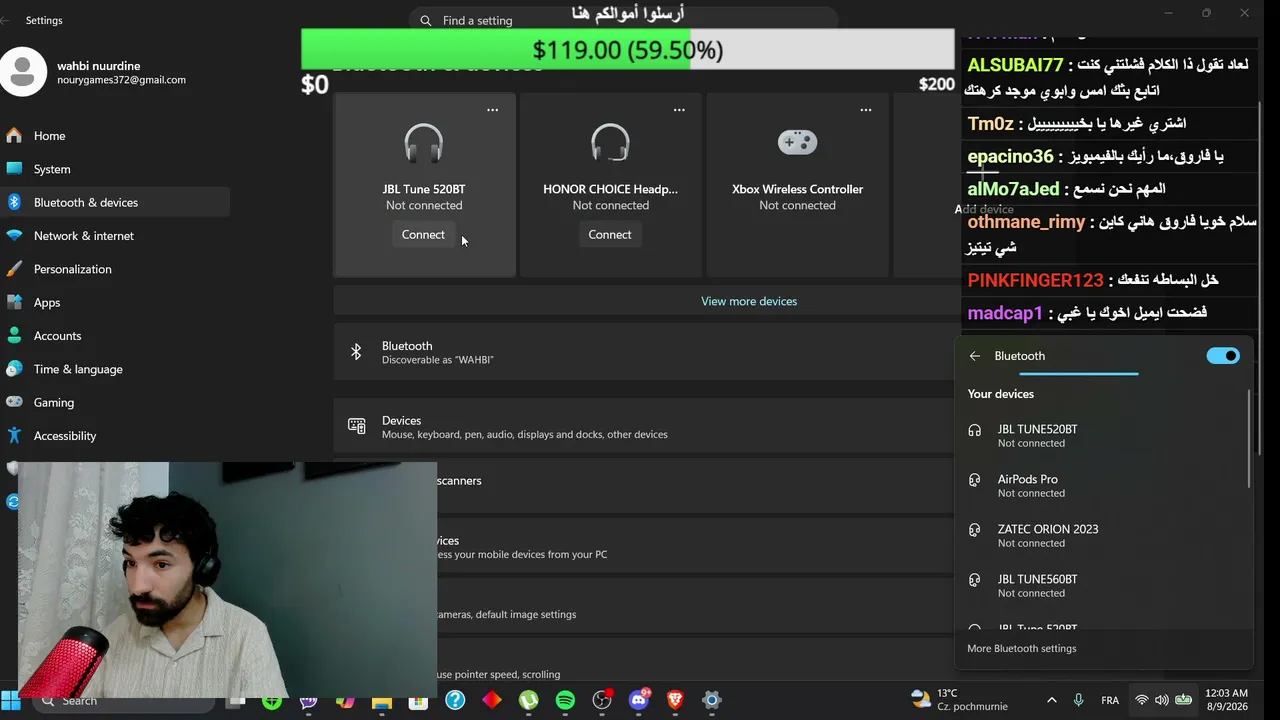Click the JBL Tune 520BT headphone icon
Screen dimensions: 1280x720
424,143
